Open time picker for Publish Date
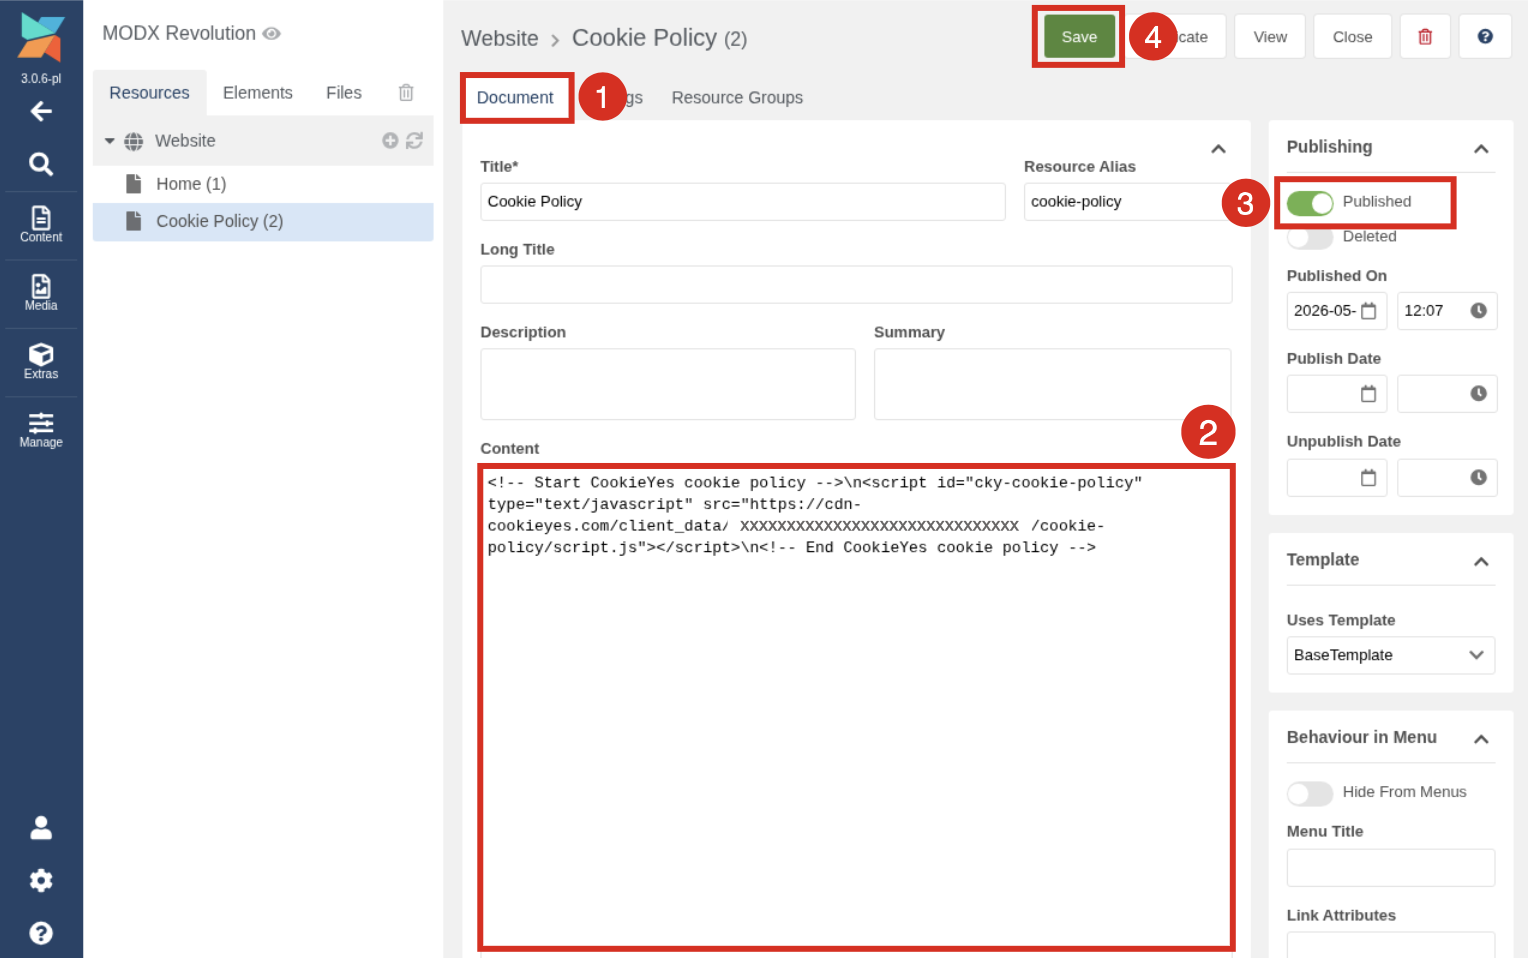 pos(1478,394)
